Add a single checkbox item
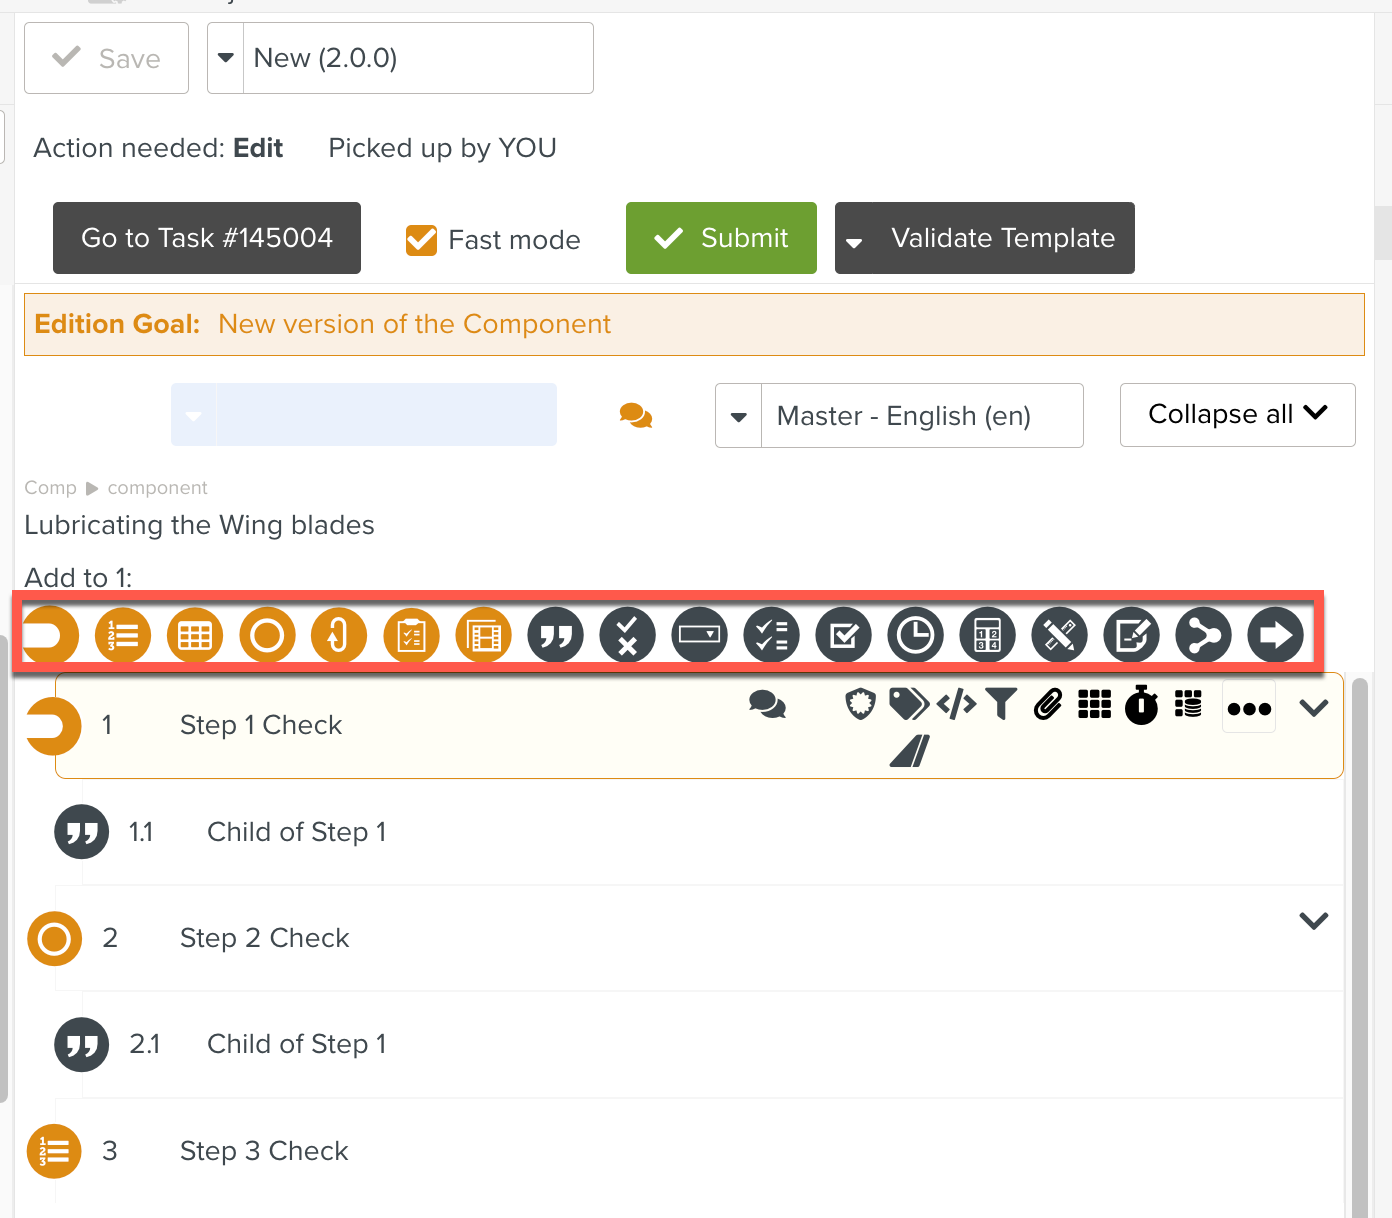Image resolution: width=1392 pixels, height=1218 pixels. (x=843, y=635)
